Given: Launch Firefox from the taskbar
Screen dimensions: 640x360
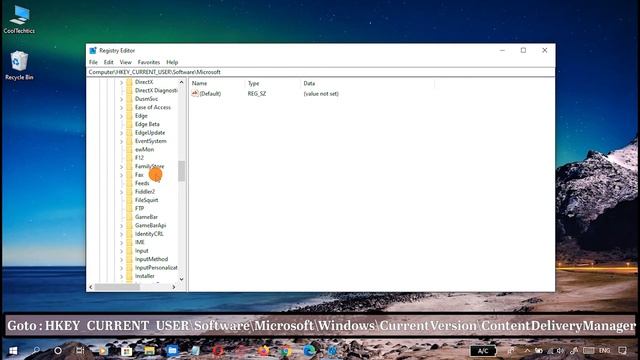Looking at the screenshot, I should pos(264,351).
